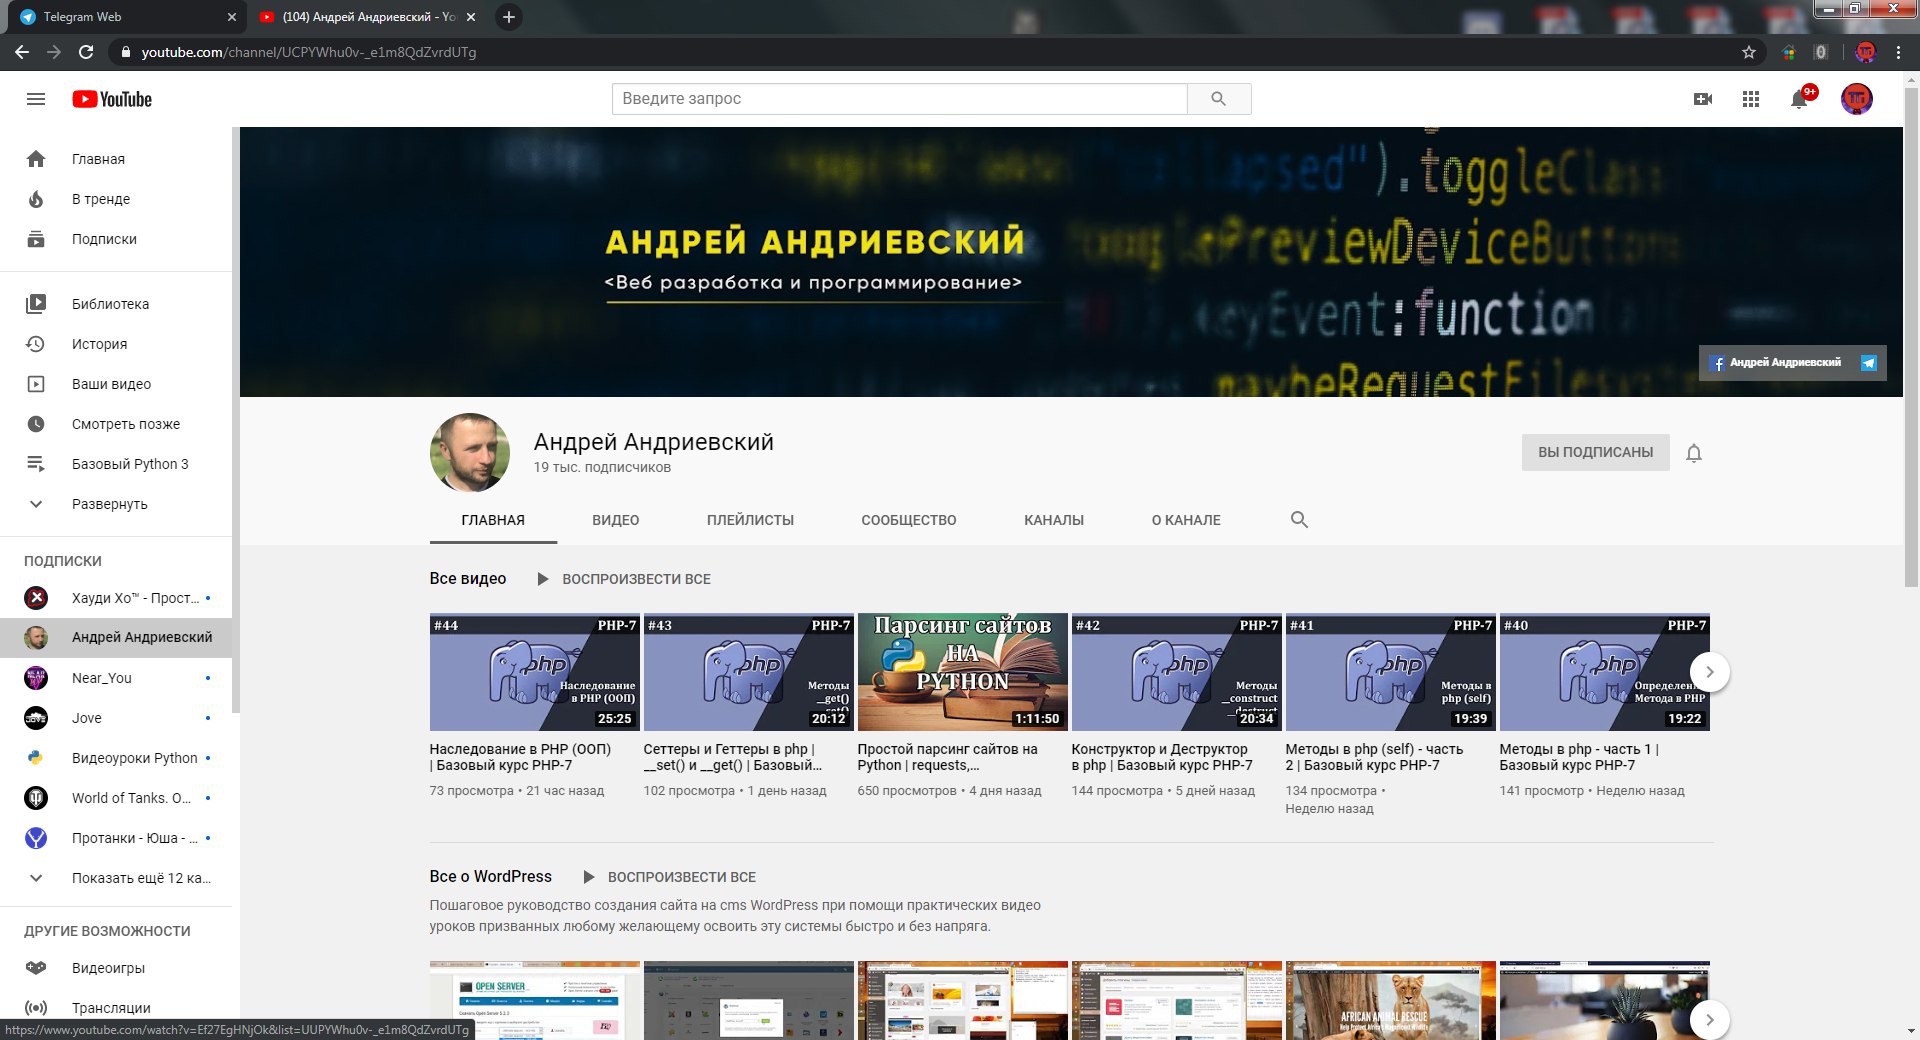Go to Главная in the sidebar
The width and height of the screenshot is (1920, 1040).
pos(116,159)
